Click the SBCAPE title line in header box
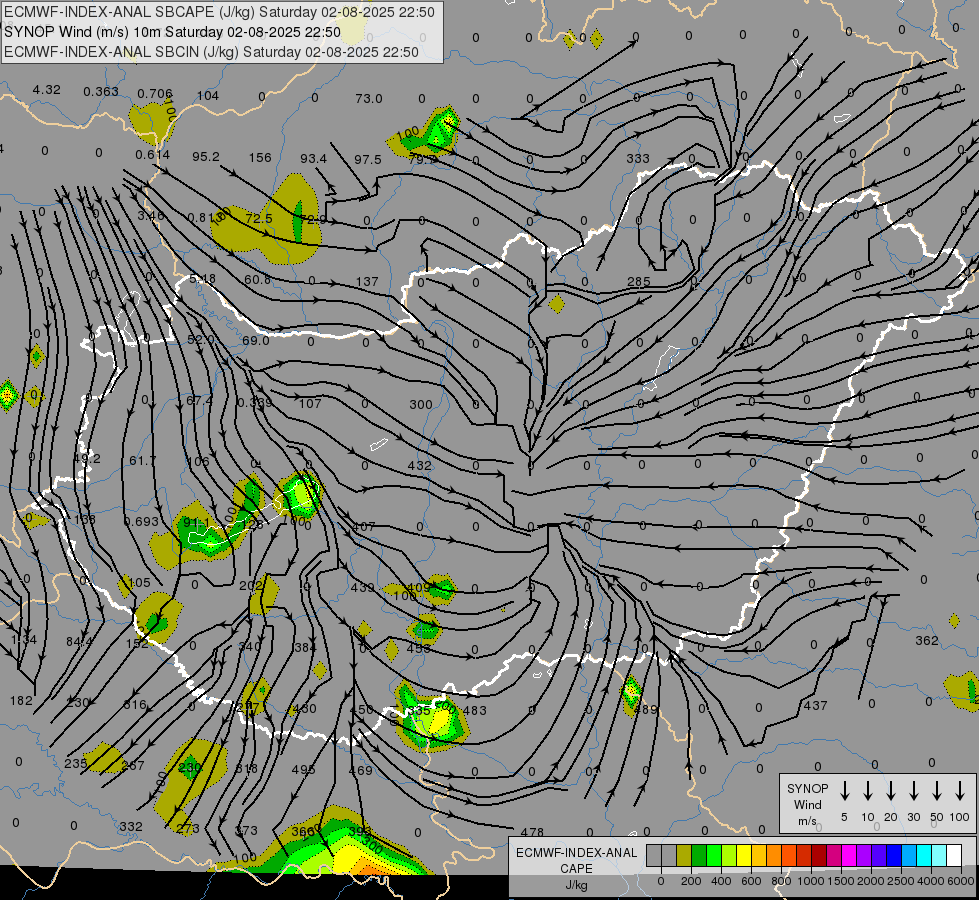The width and height of the screenshot is (979, 900). (219, 12)
